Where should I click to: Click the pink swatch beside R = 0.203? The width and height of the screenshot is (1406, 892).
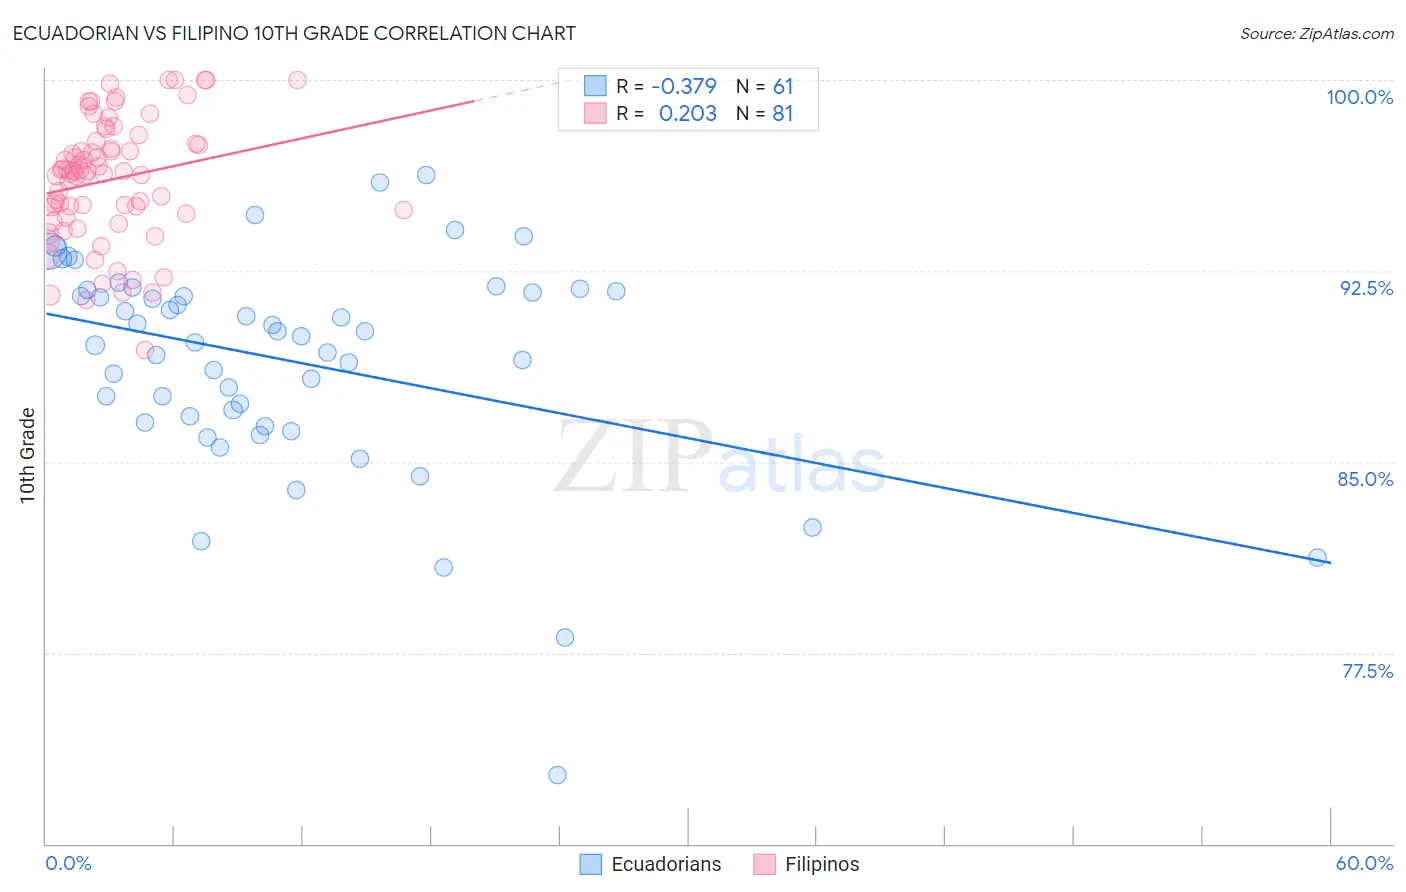tap(595, 113)
